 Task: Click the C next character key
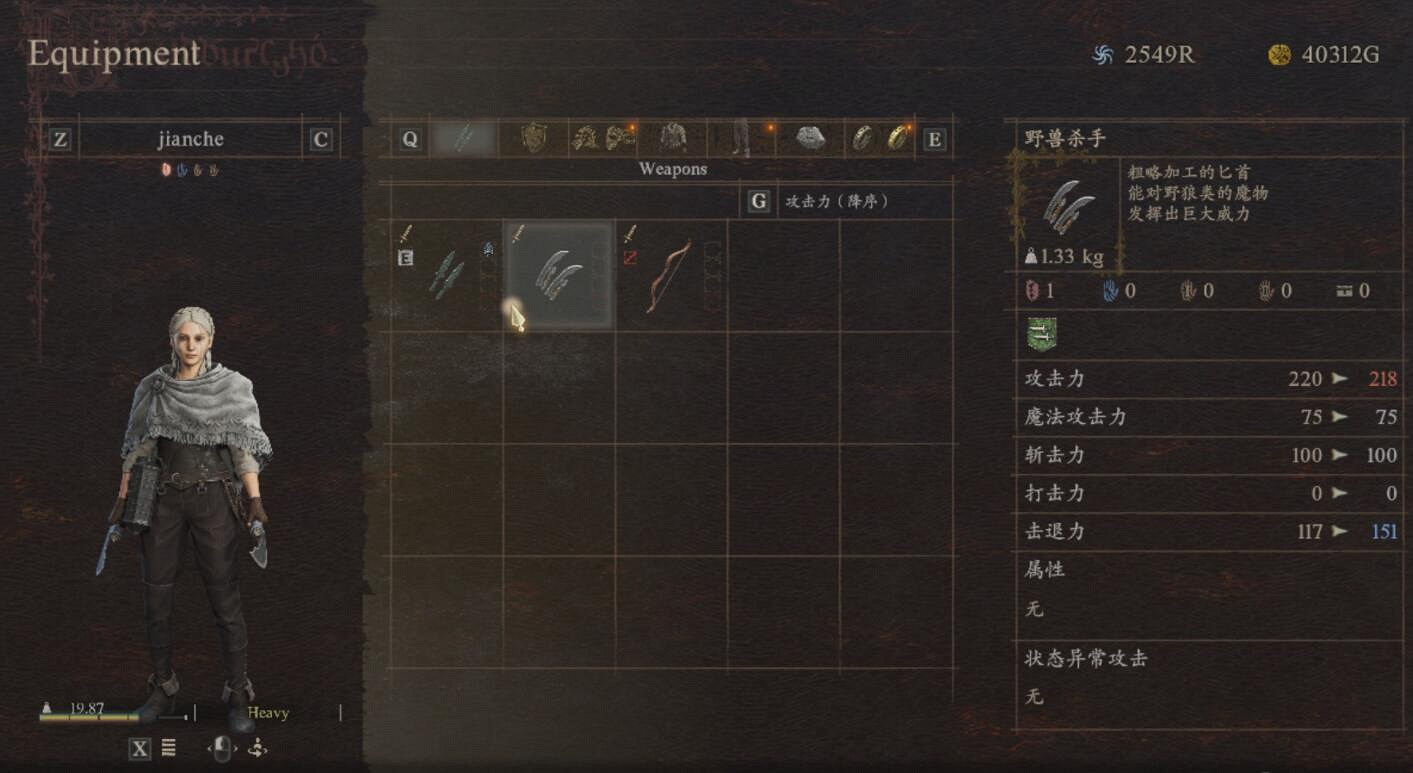click(320, 139)
